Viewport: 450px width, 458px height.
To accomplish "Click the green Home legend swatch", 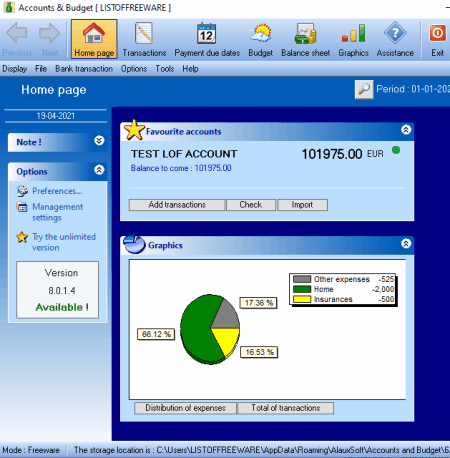I will pyautogui.click(x=302, y=289).
